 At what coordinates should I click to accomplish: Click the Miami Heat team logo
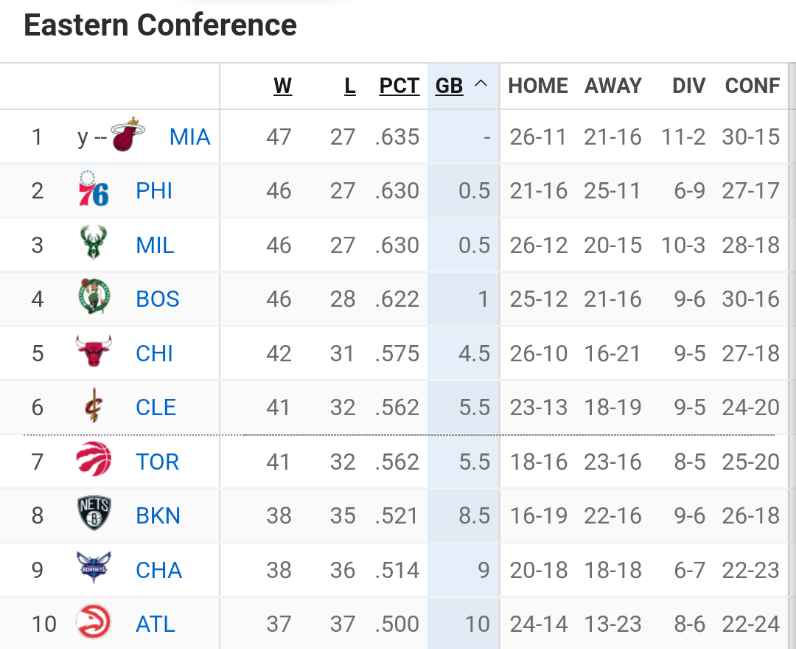click(125, 136)
